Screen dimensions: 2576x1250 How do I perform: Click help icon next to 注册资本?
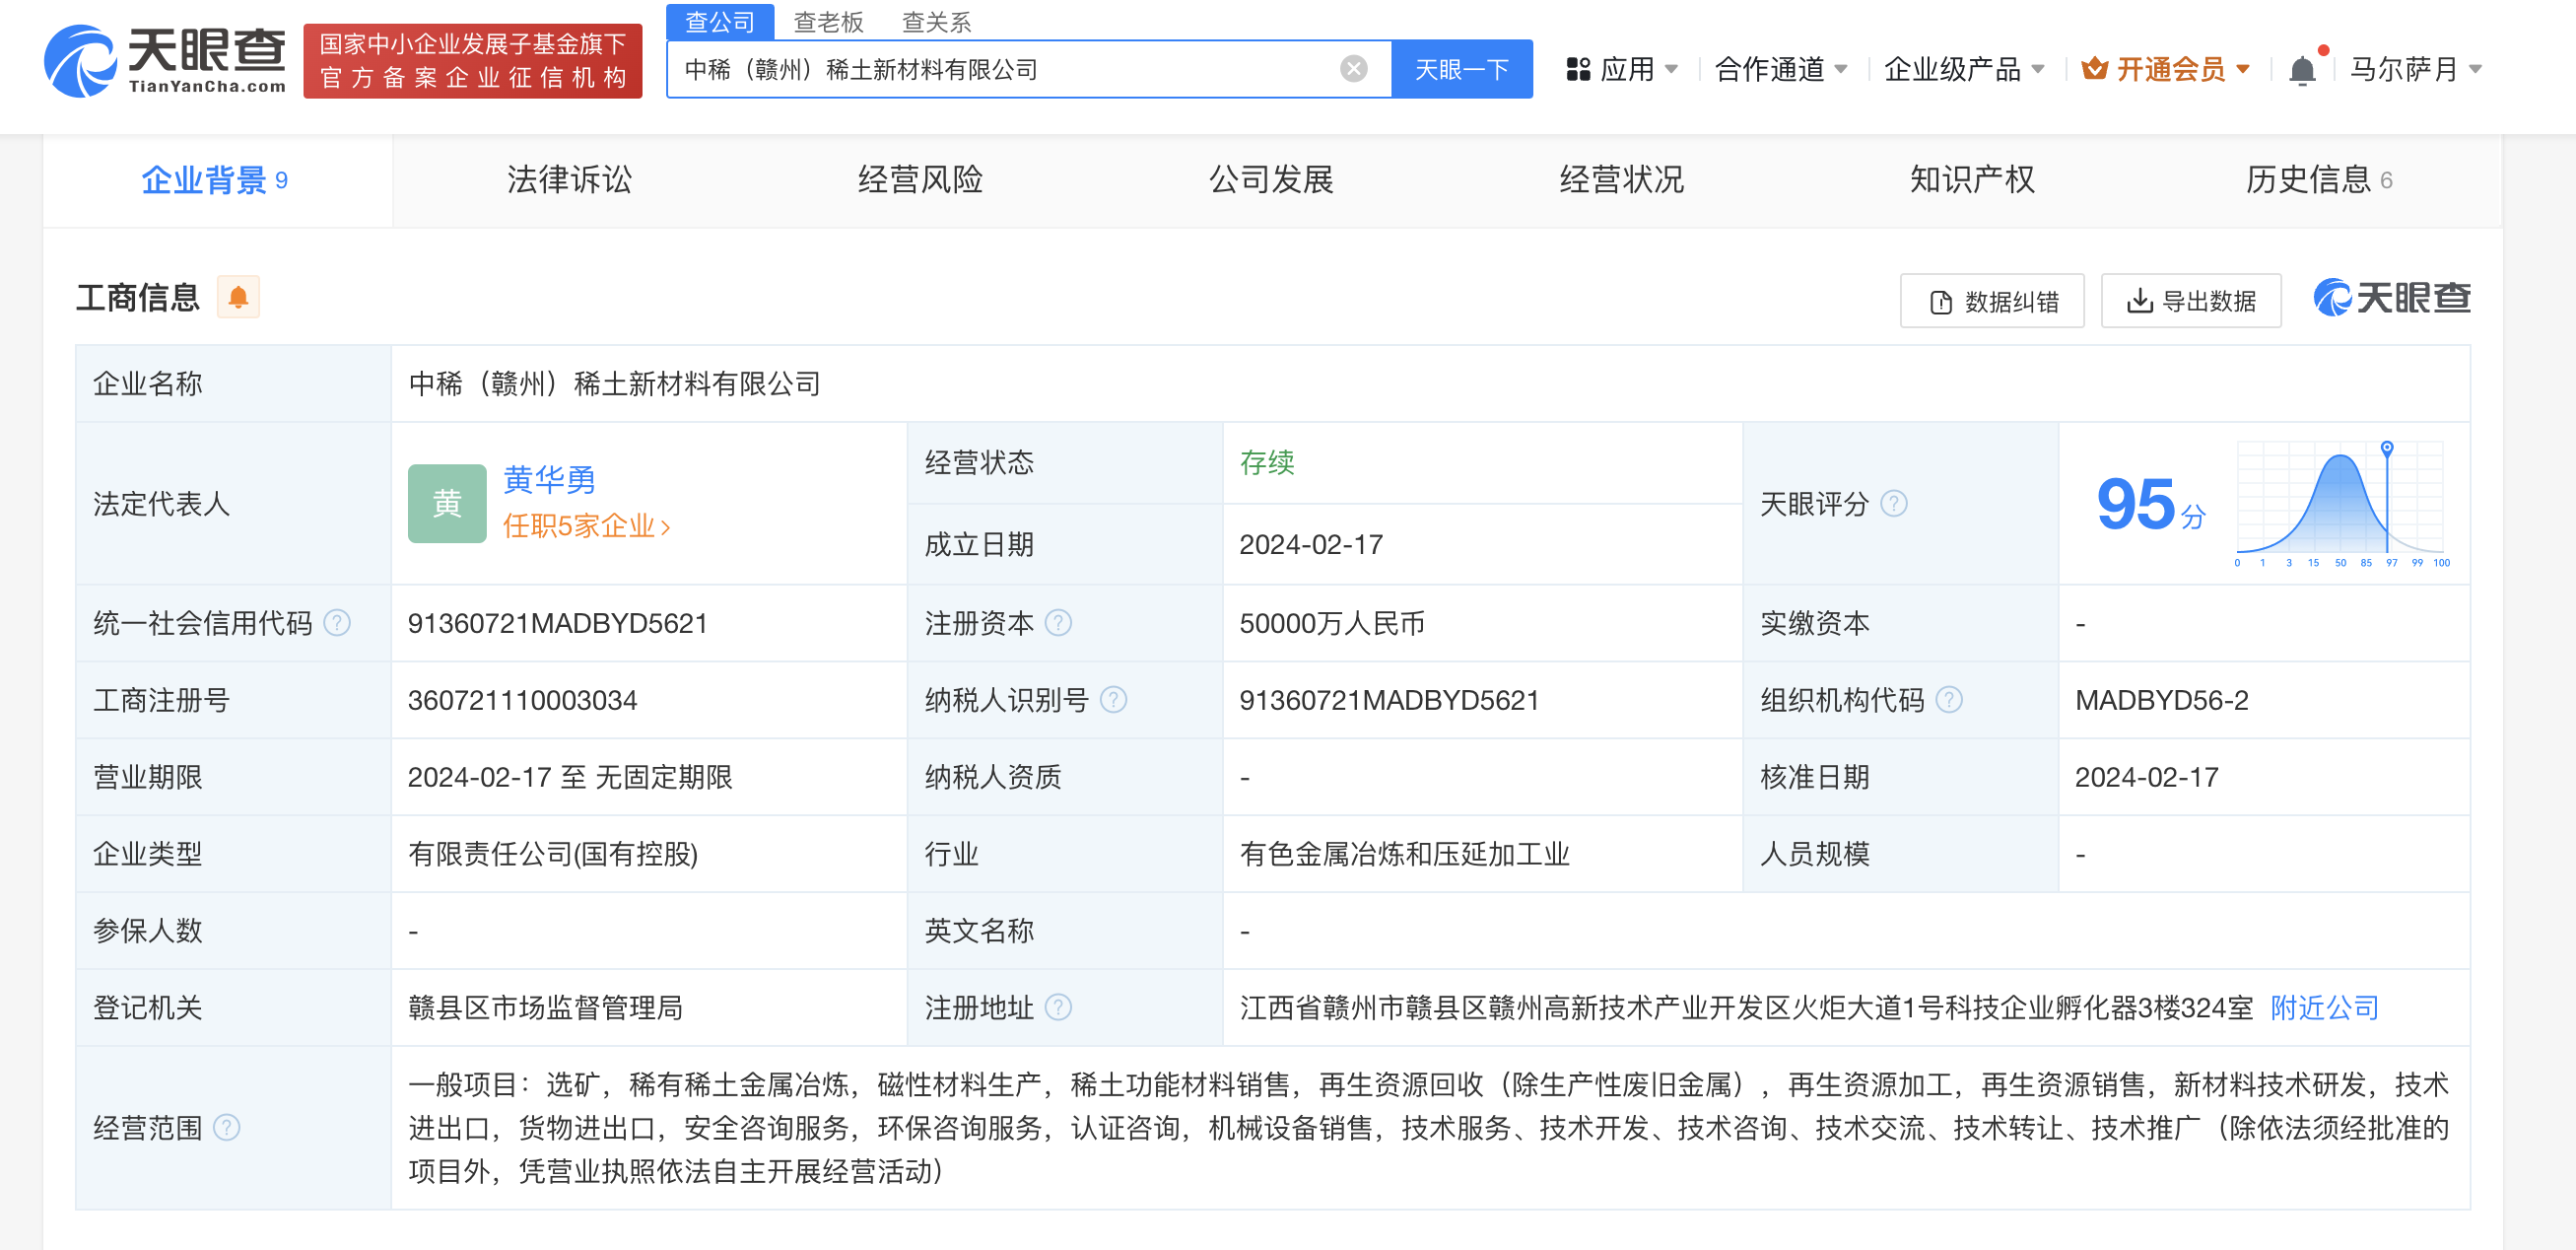coord(1058,623)
